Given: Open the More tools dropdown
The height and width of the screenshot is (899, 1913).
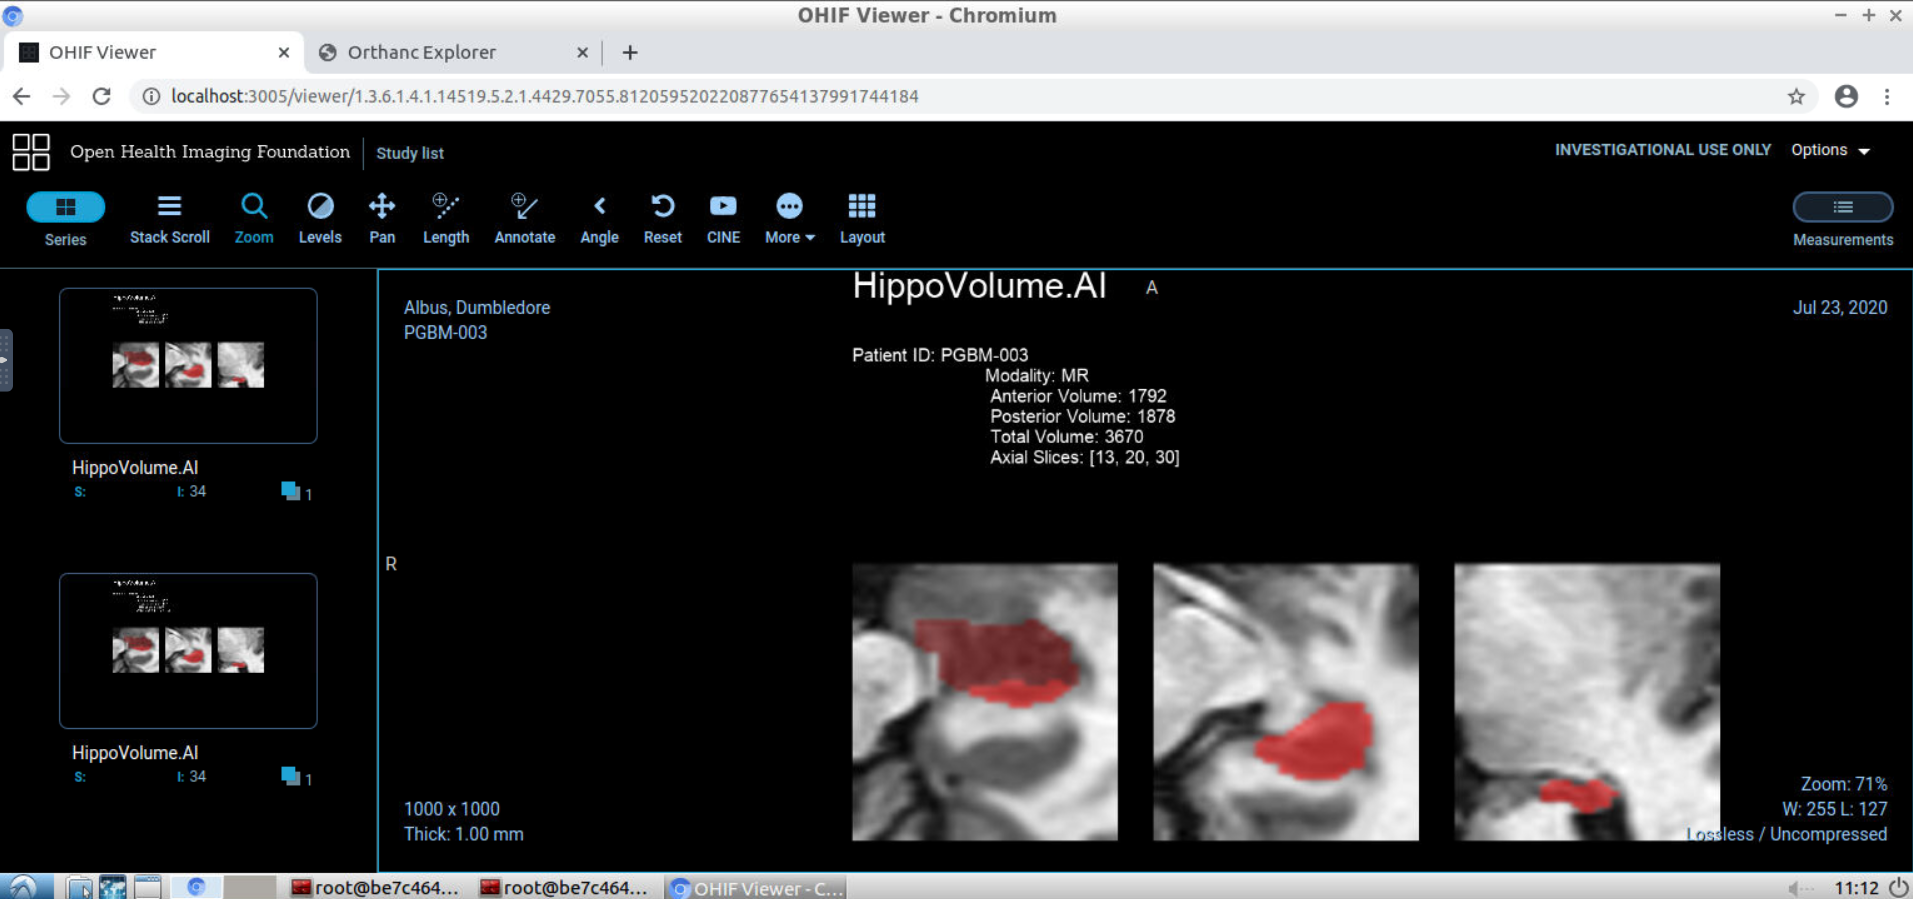Looking at the screenshot, I should [x=790, y=219].
